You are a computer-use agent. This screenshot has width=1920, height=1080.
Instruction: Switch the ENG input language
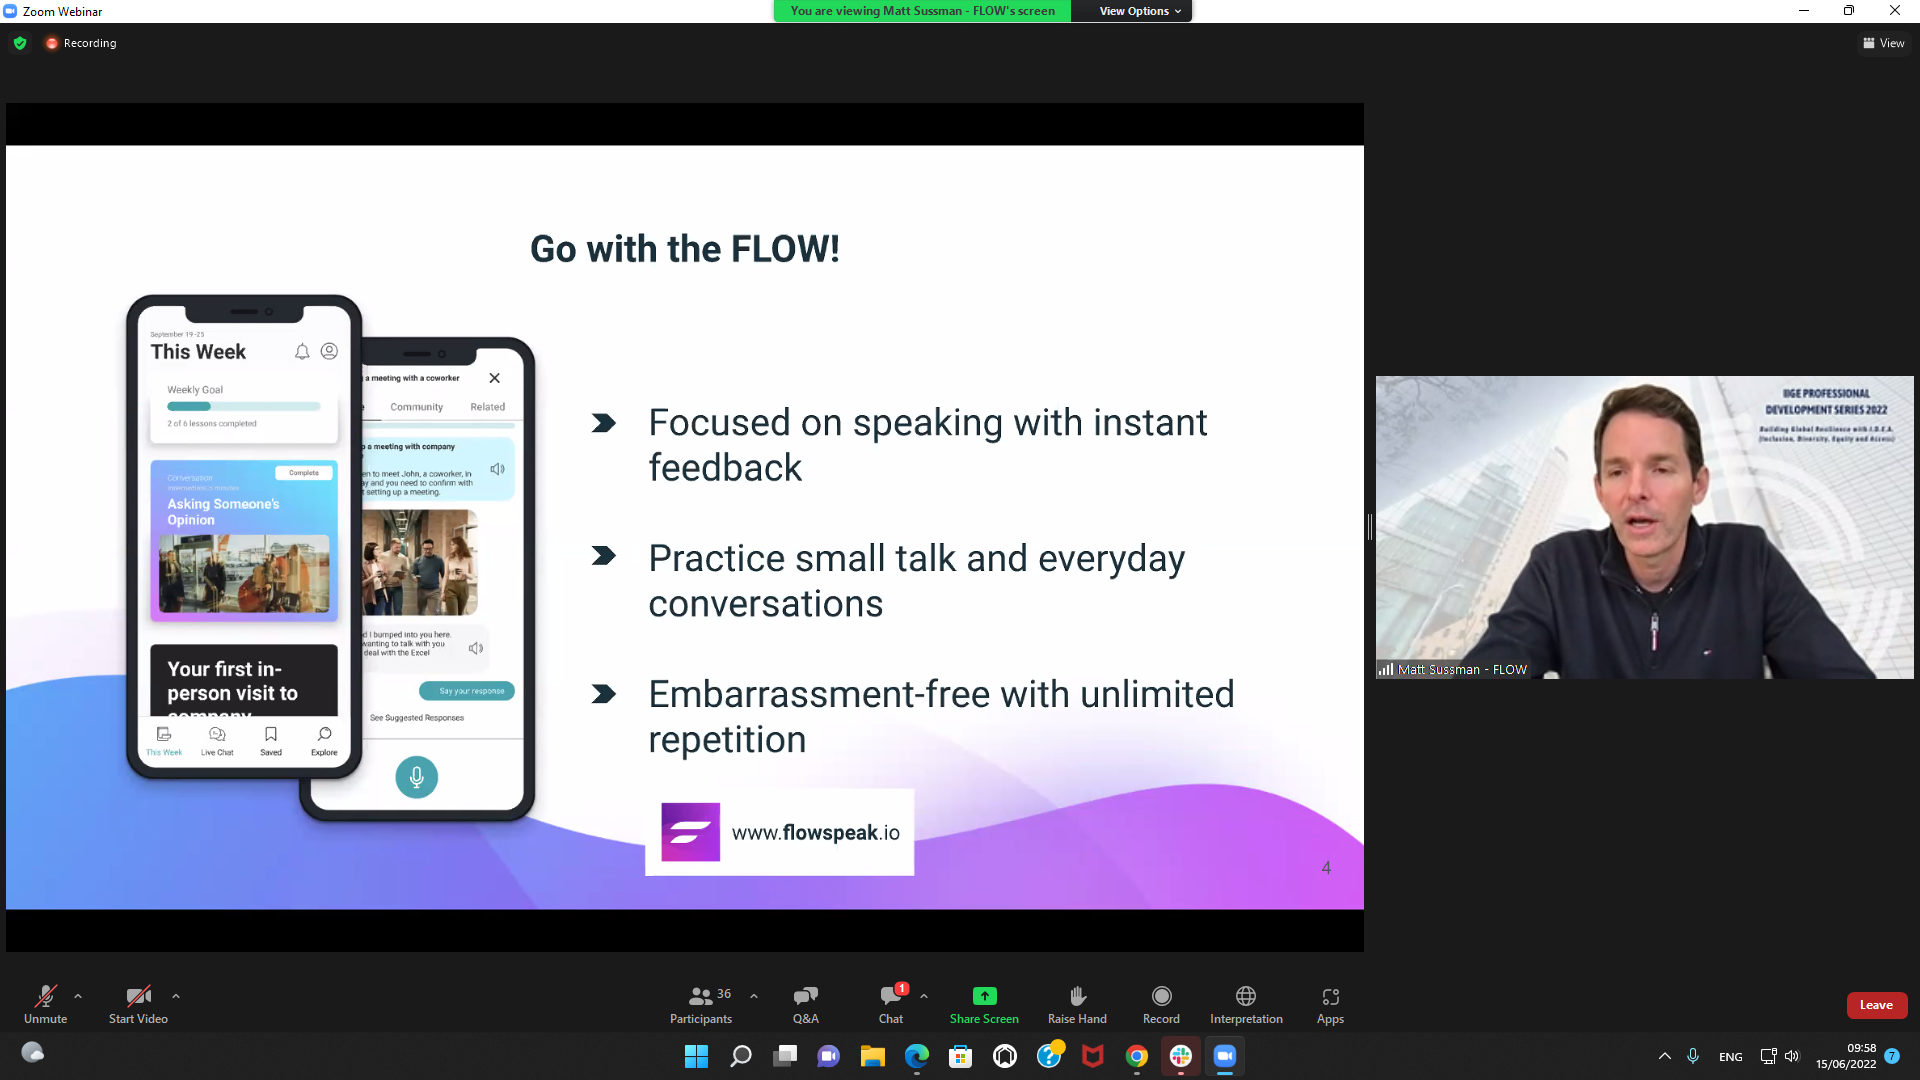[1731, 1057]
